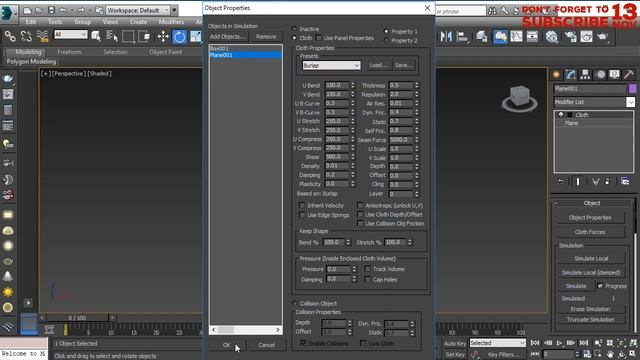Click the Align tool icon
Viewport: 640px width, 360px height.
(462, 37)
